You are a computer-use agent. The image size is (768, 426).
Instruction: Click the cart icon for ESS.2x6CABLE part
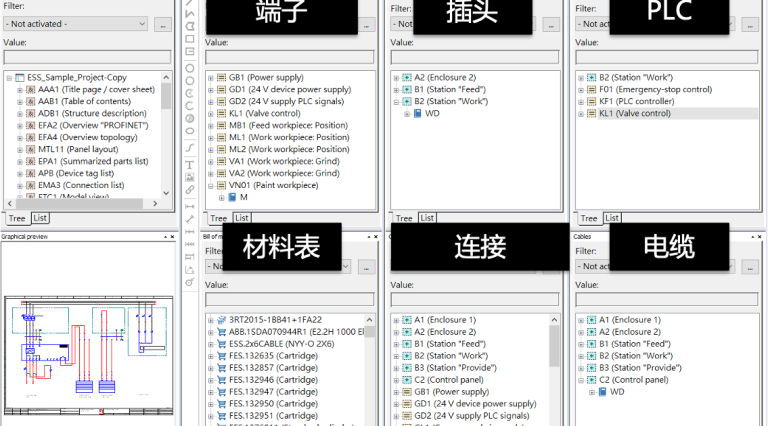(222, 343)
